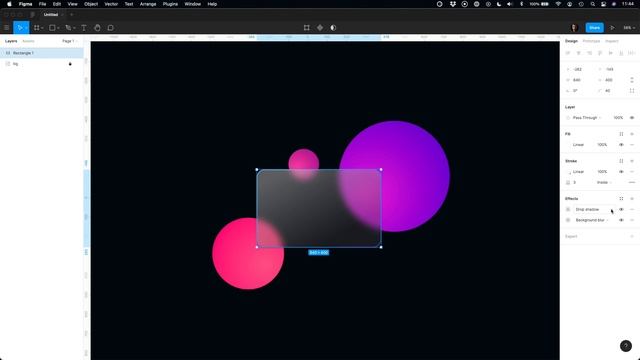This screenshot has height=360, width=640.
Task: Click the Effect styles four-dot icon
Action: pyautogui.click(x=621, y=198)
